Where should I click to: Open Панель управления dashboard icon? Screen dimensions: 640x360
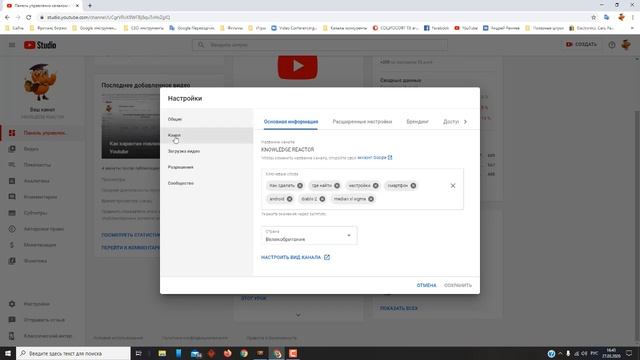coord(12,133)
